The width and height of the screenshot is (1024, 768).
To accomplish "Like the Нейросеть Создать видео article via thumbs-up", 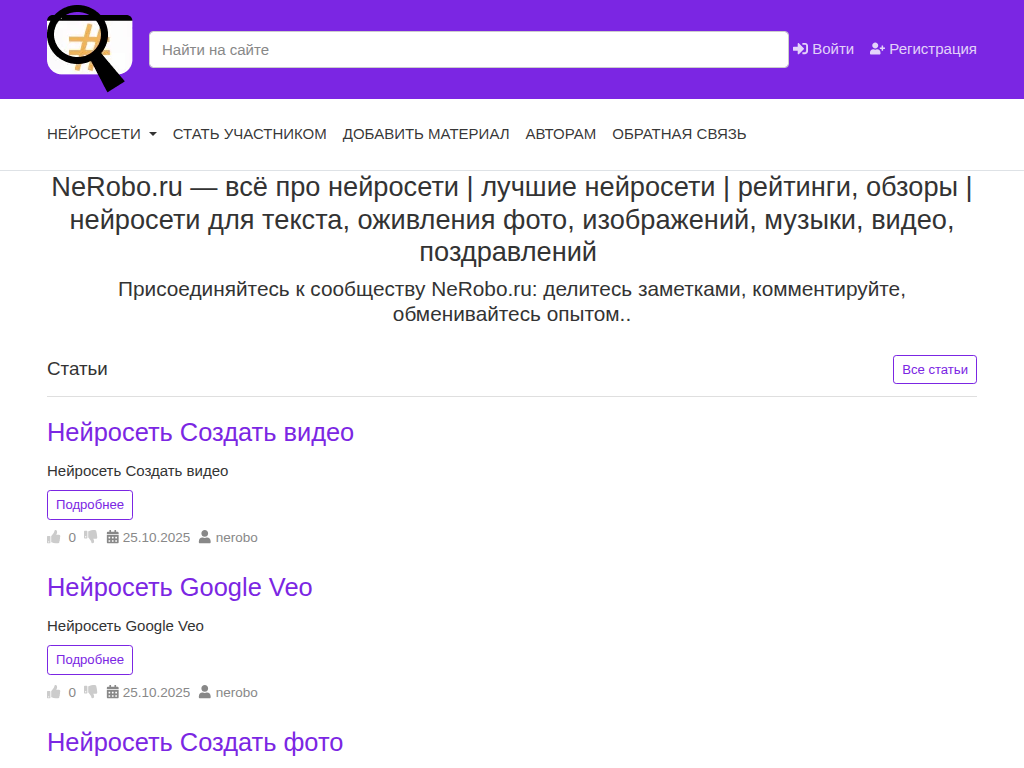I will point(55,536).
